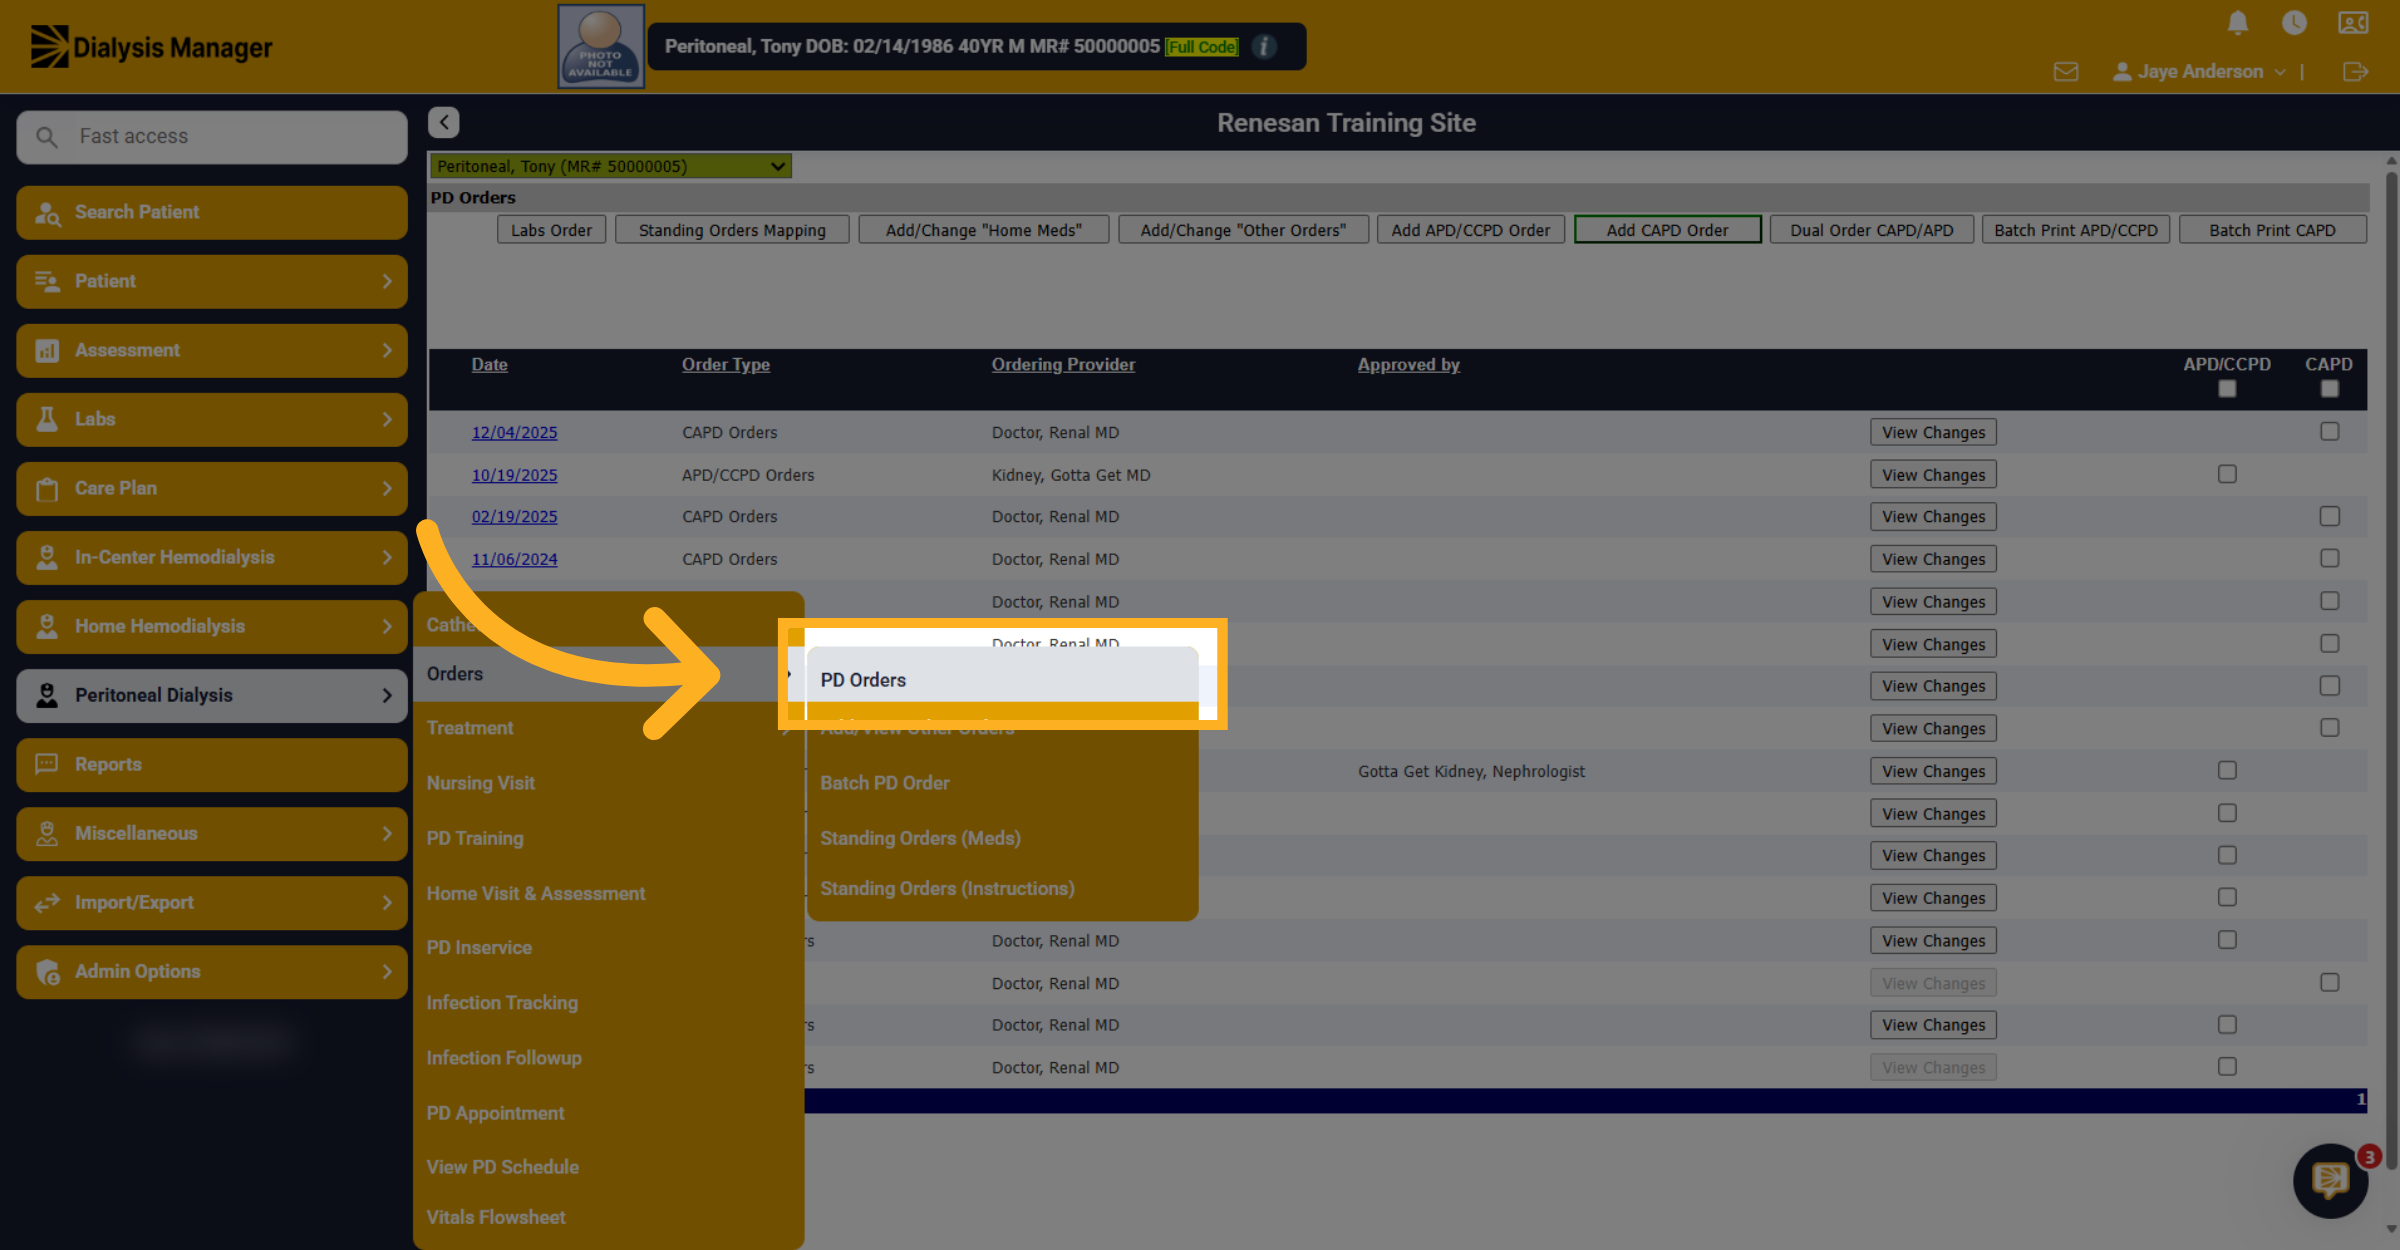Click the Import/Export arrows icon
Image resolution: width=2400 pixels, height=1250 pixels.
tap(47, 903)
